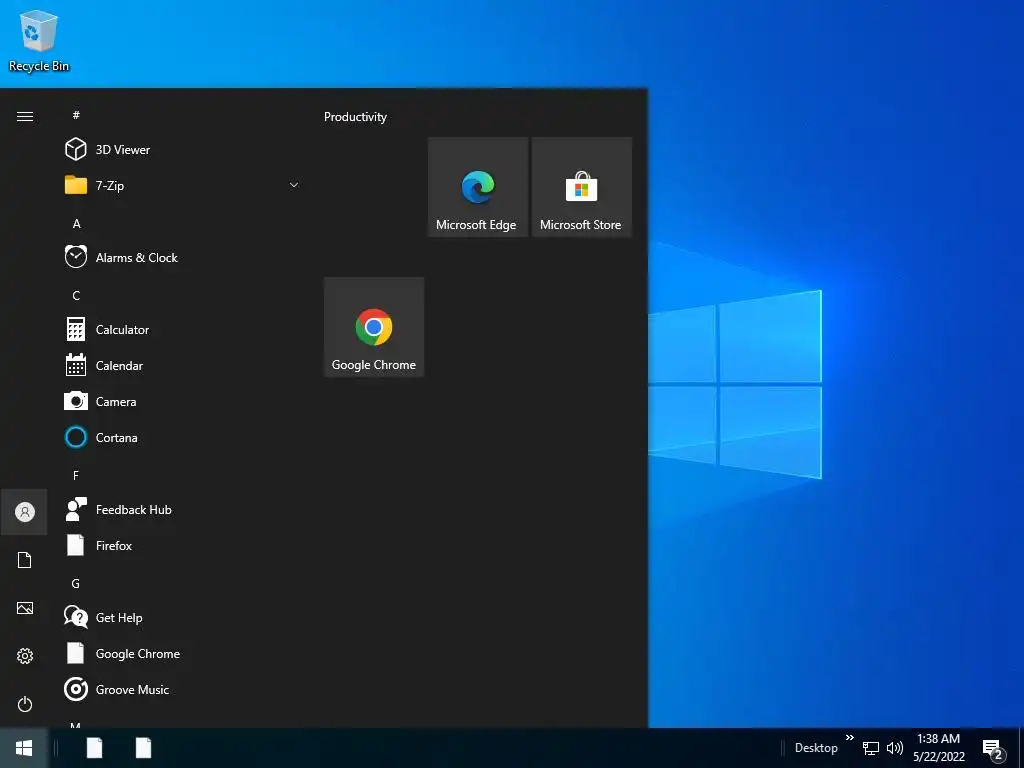The height and width of the screenshot is (768, 1024).
Task: Open Pictures from Start sidebar
Action: pos(25,608)
